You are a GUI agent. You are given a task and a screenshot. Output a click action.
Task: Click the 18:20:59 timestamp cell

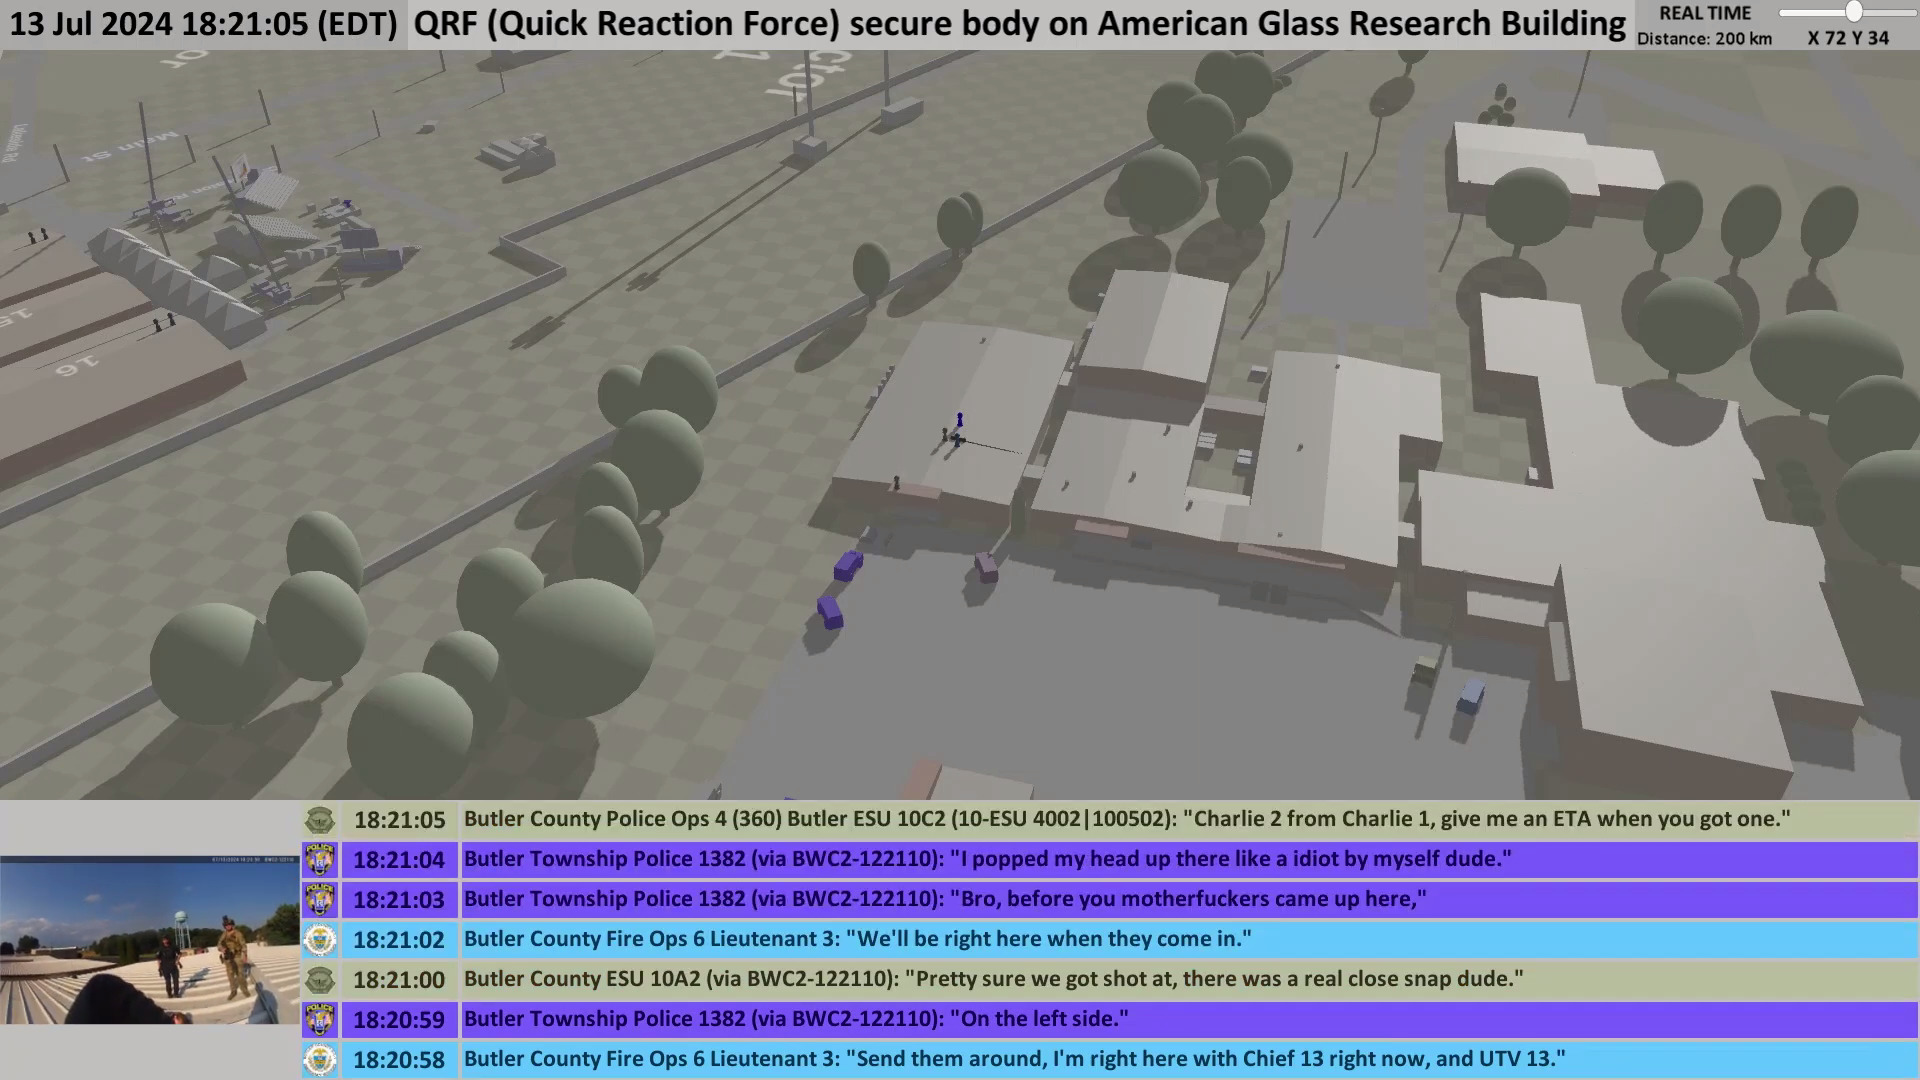[x=399, y=1020]
